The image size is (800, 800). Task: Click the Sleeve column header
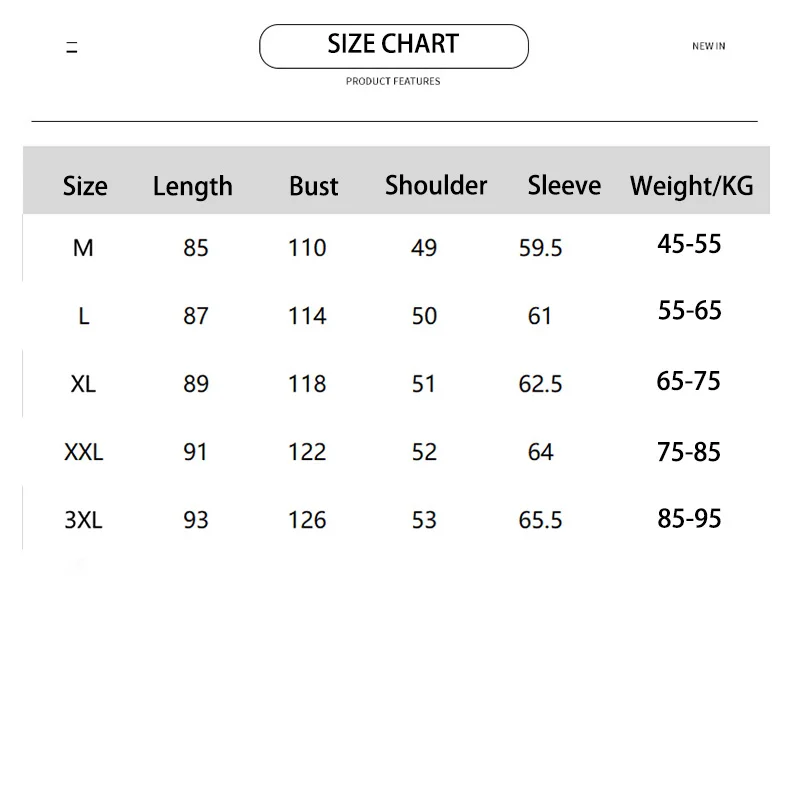[x=564, y=185]
